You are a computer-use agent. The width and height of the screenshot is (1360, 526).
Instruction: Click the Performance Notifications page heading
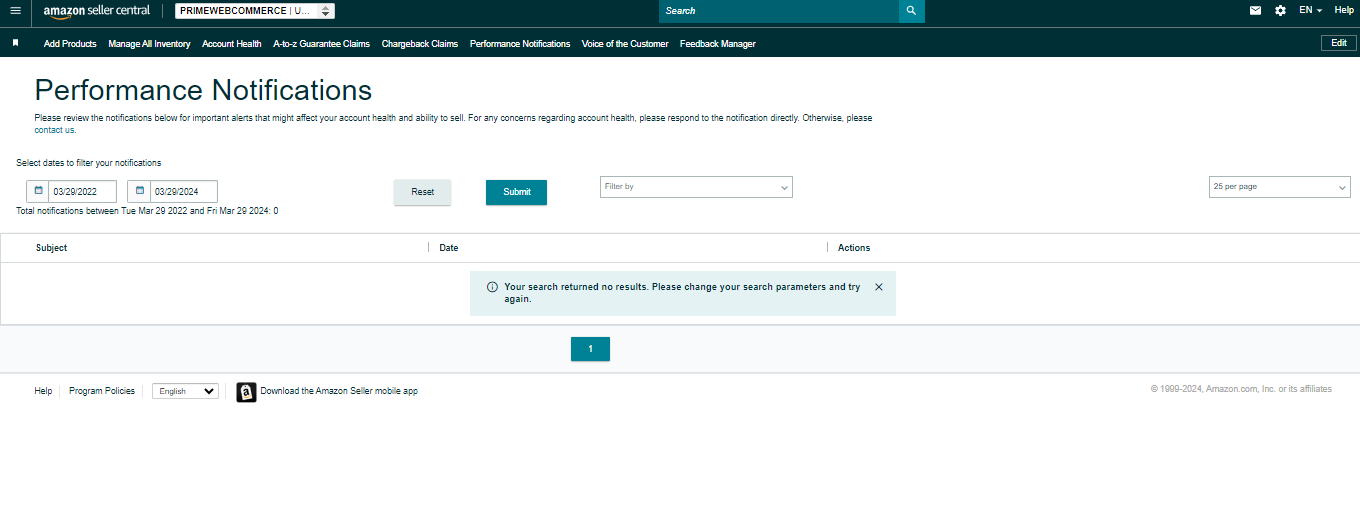203,90
